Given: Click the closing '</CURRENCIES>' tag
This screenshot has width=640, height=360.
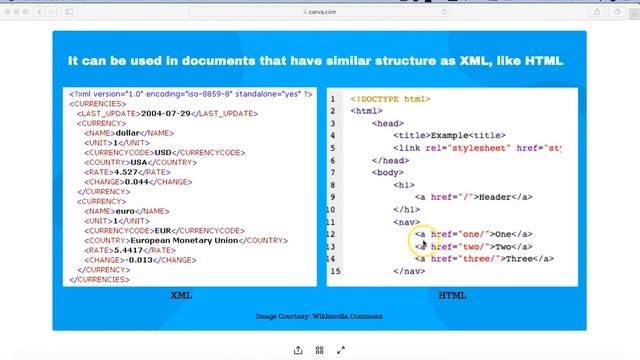Looking at the screenshot, I should click(x=99, y=280).
